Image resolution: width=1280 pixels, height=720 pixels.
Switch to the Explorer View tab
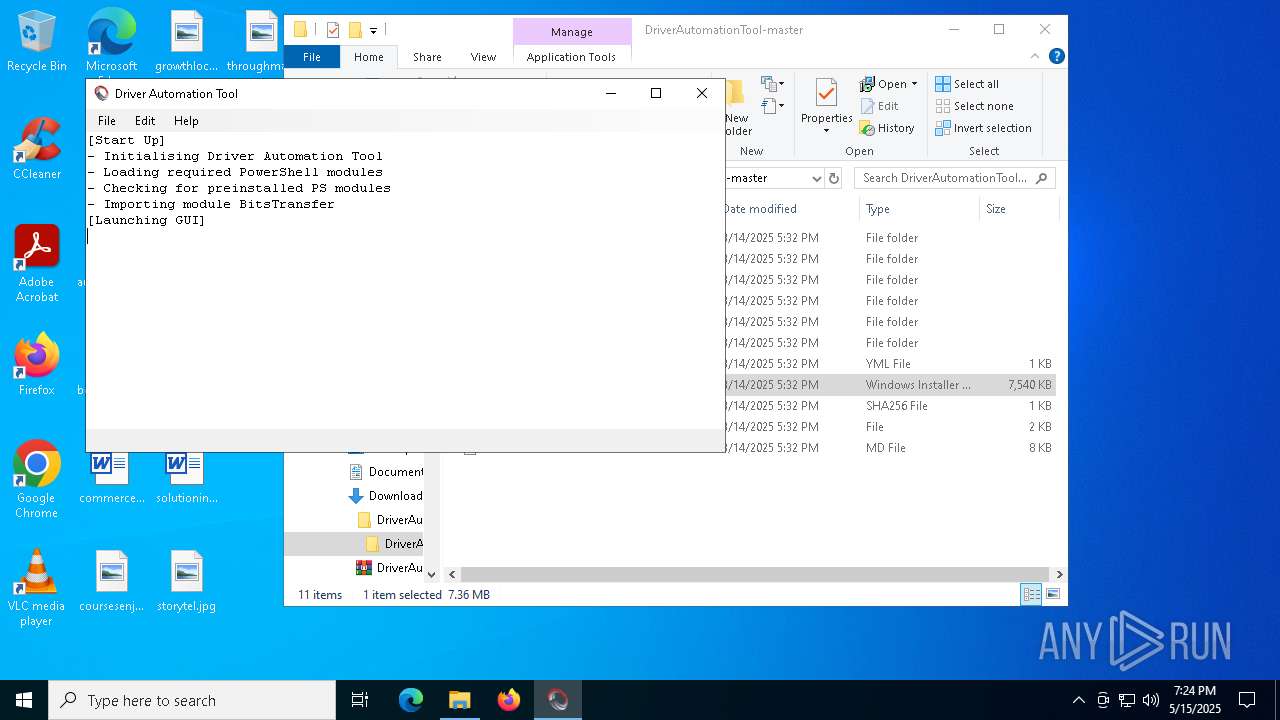(483, 57)
